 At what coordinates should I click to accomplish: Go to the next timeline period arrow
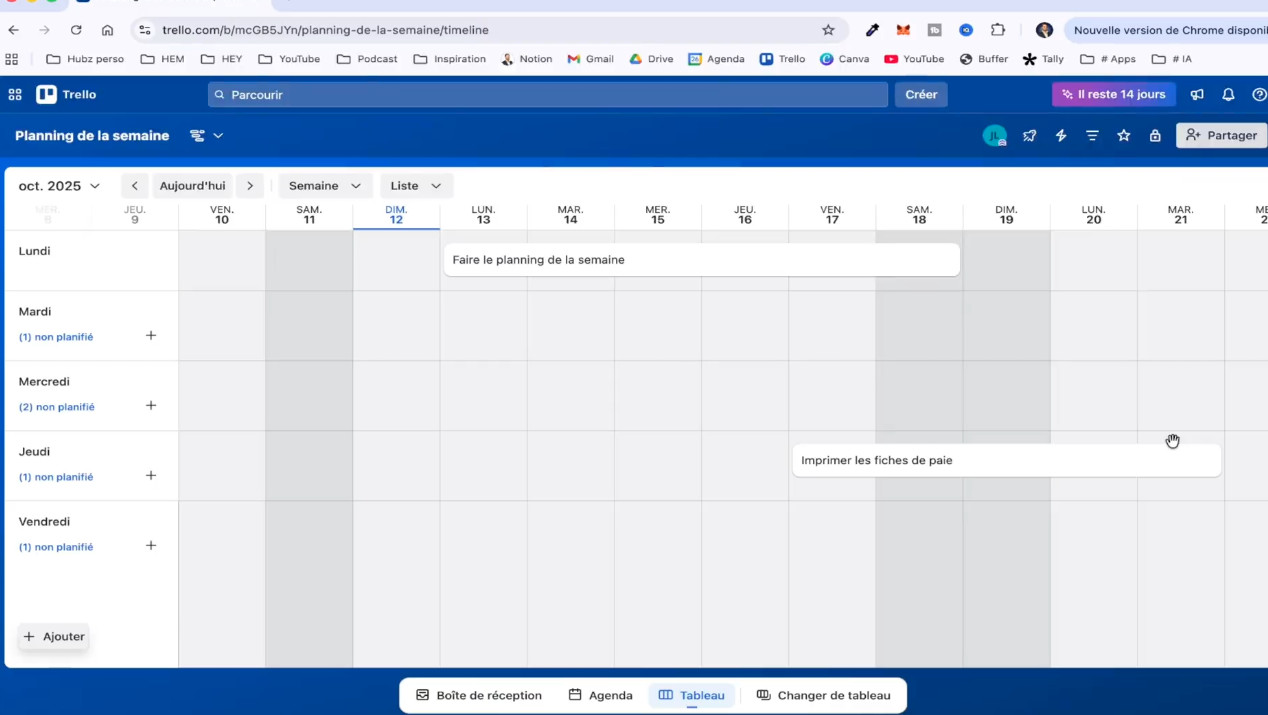point(250,186)
